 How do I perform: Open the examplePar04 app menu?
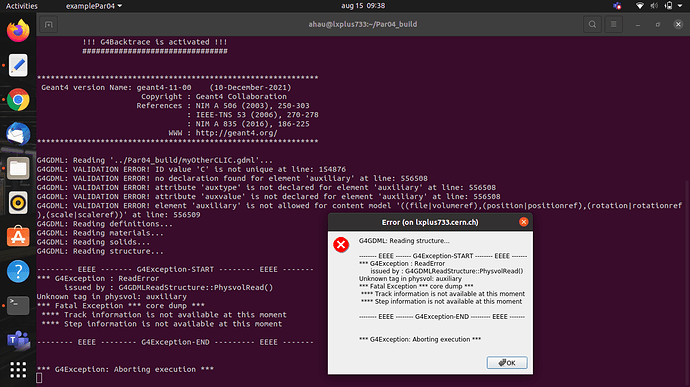tap(94, 6)
